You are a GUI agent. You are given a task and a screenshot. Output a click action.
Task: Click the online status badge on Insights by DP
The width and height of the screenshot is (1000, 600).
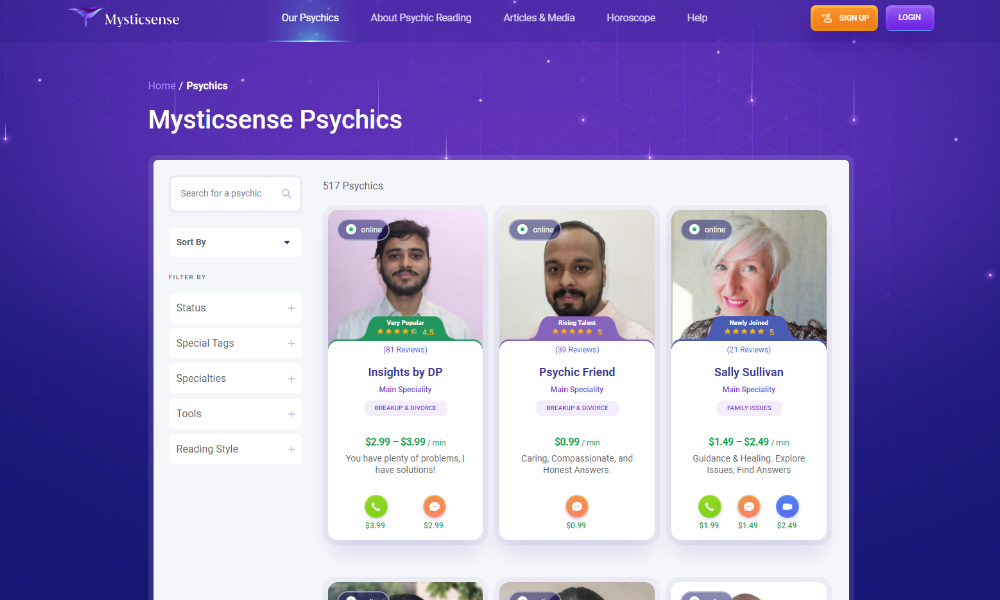tap(364, 230)
